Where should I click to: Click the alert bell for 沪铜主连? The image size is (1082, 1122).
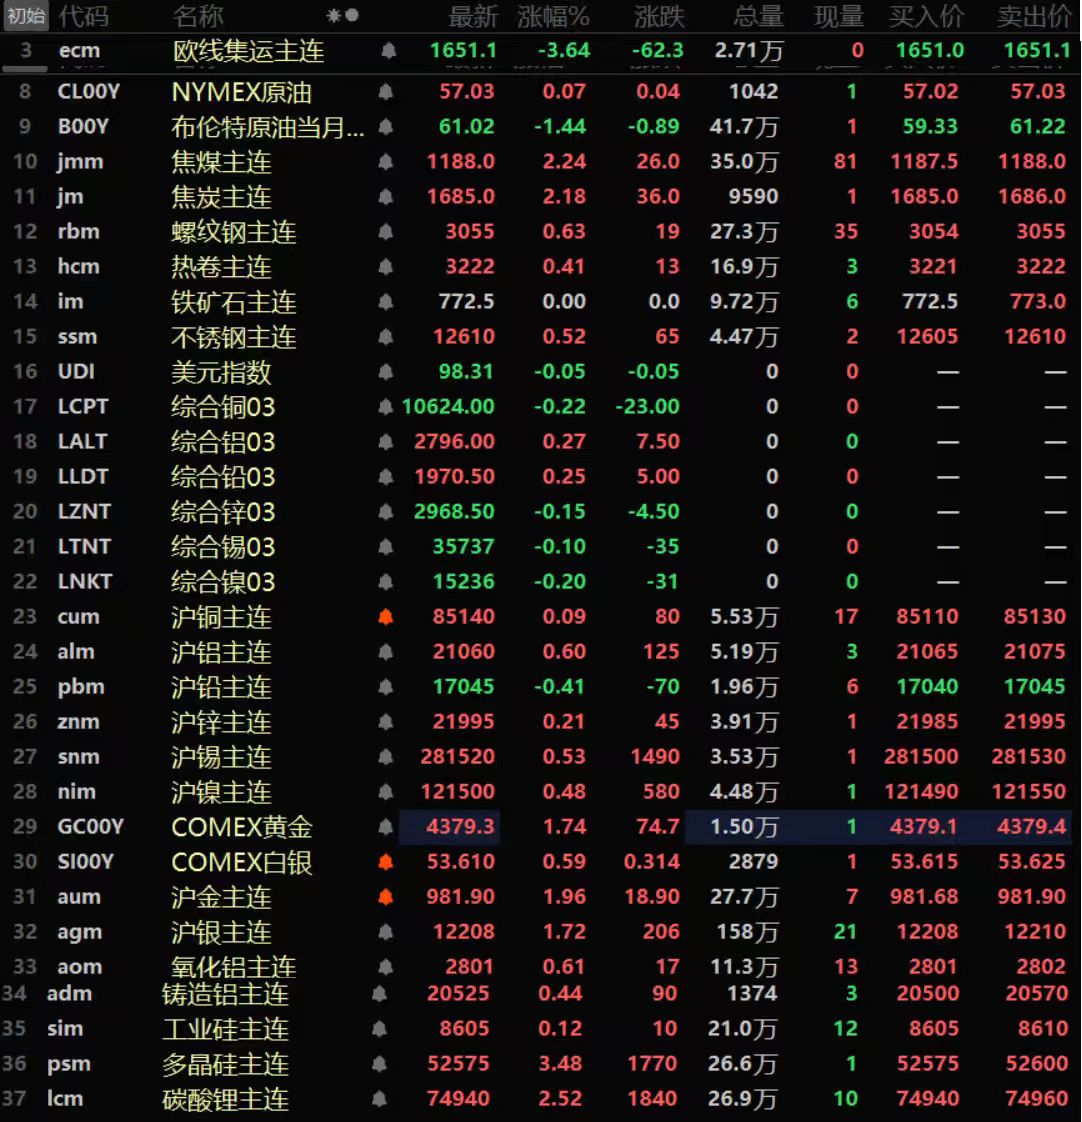point(386,617)
